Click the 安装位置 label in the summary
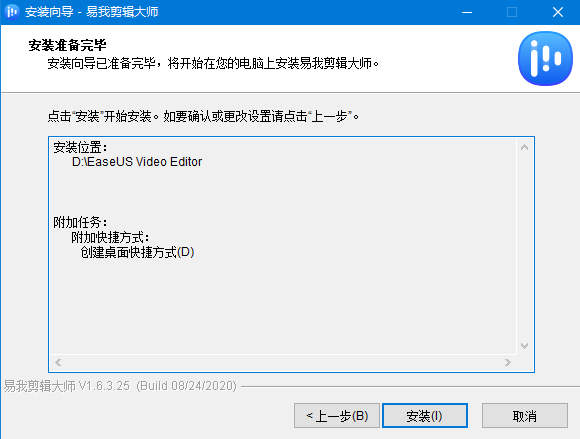 click(80, 147)
